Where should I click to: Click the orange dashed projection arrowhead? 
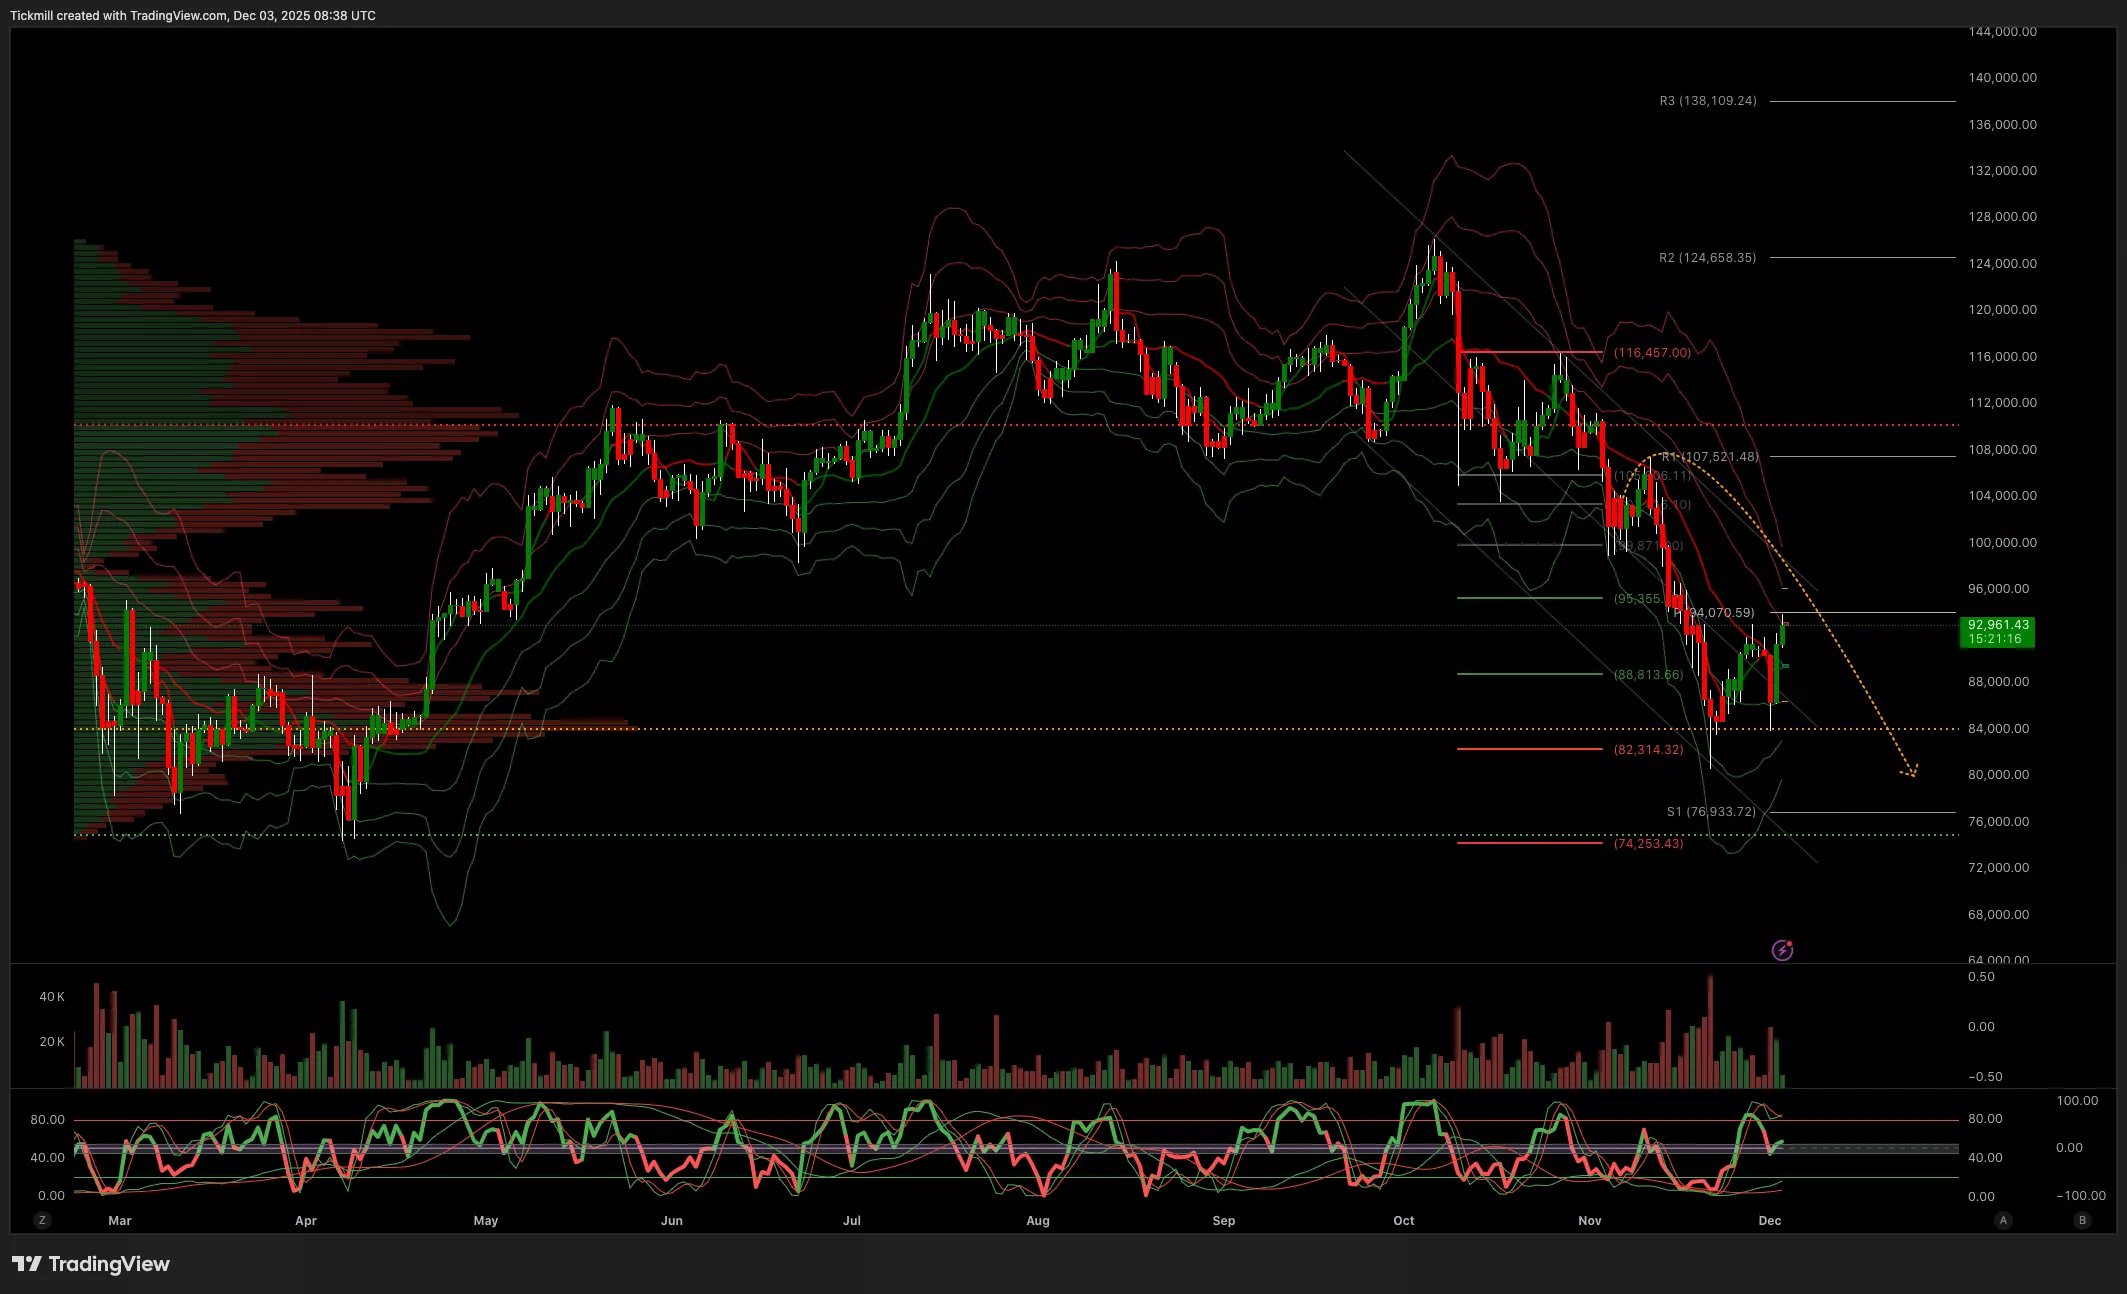pyautogui.click(x=1910, y=772)
